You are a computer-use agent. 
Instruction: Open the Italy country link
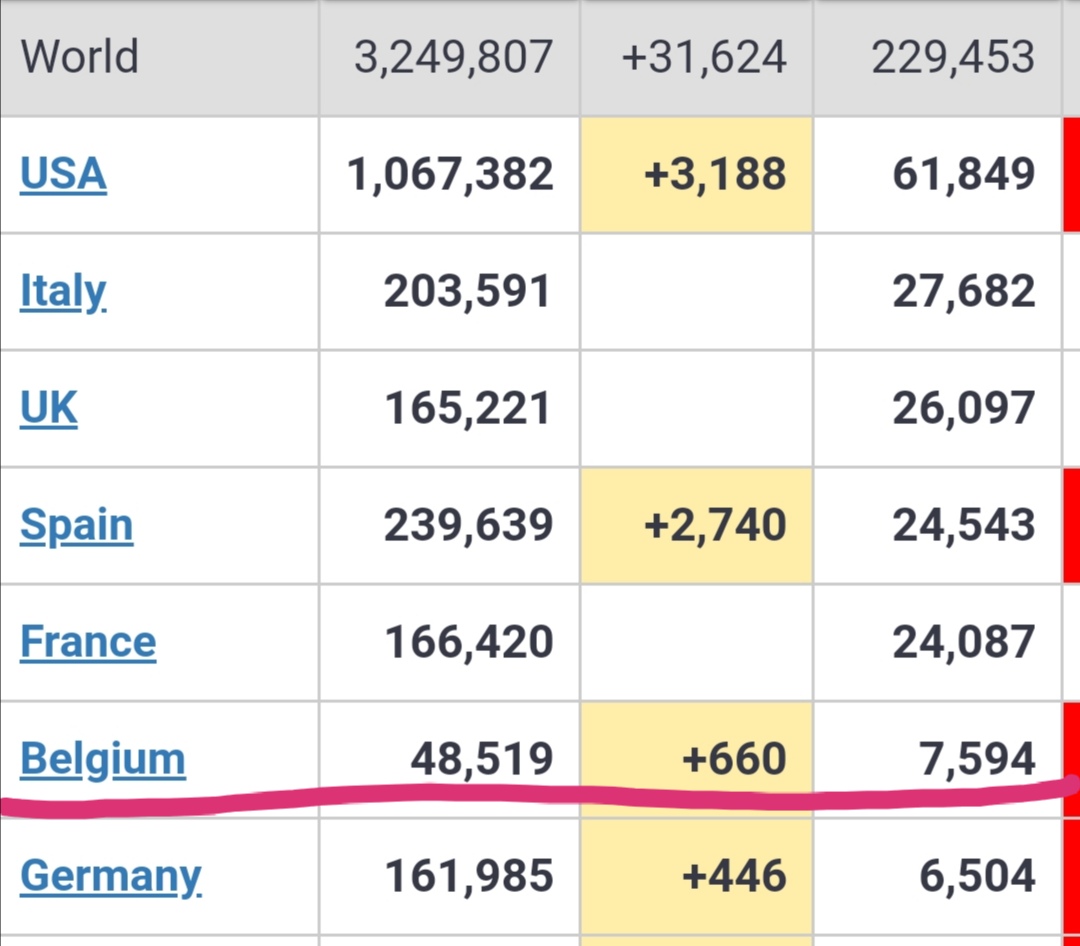point(63,291)
